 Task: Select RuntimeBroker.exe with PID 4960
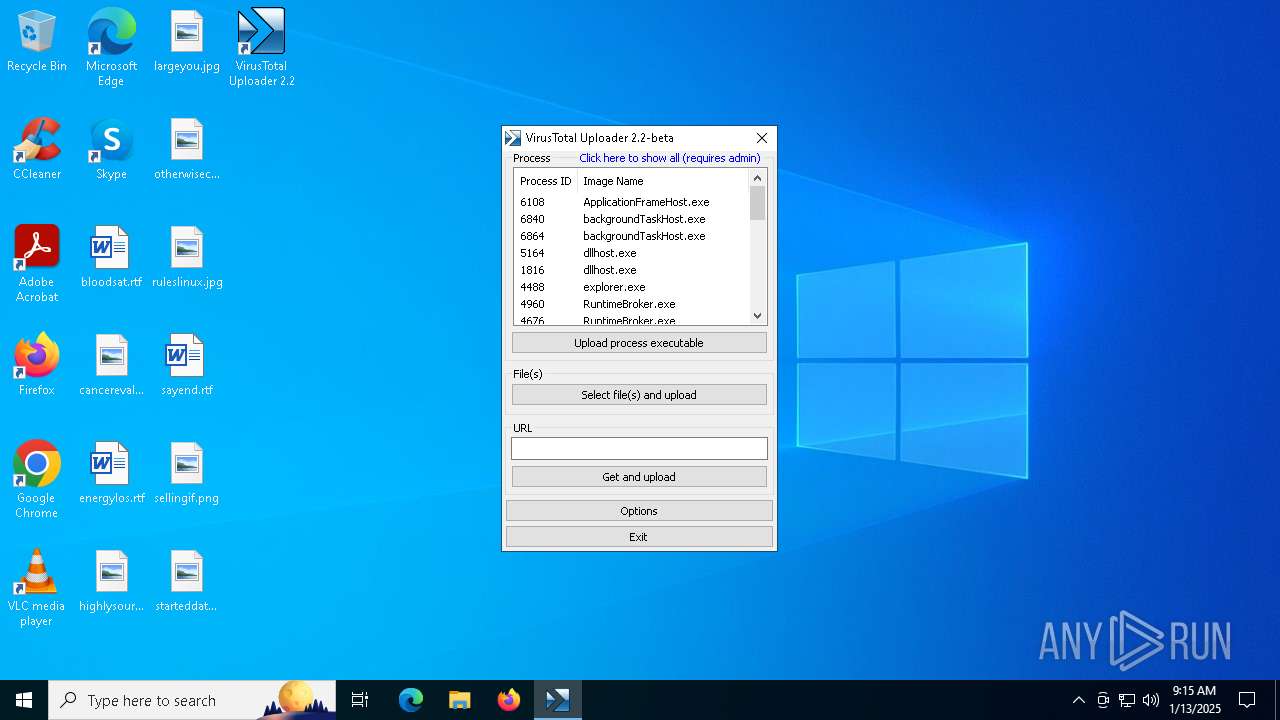click(x=632, y=304)
